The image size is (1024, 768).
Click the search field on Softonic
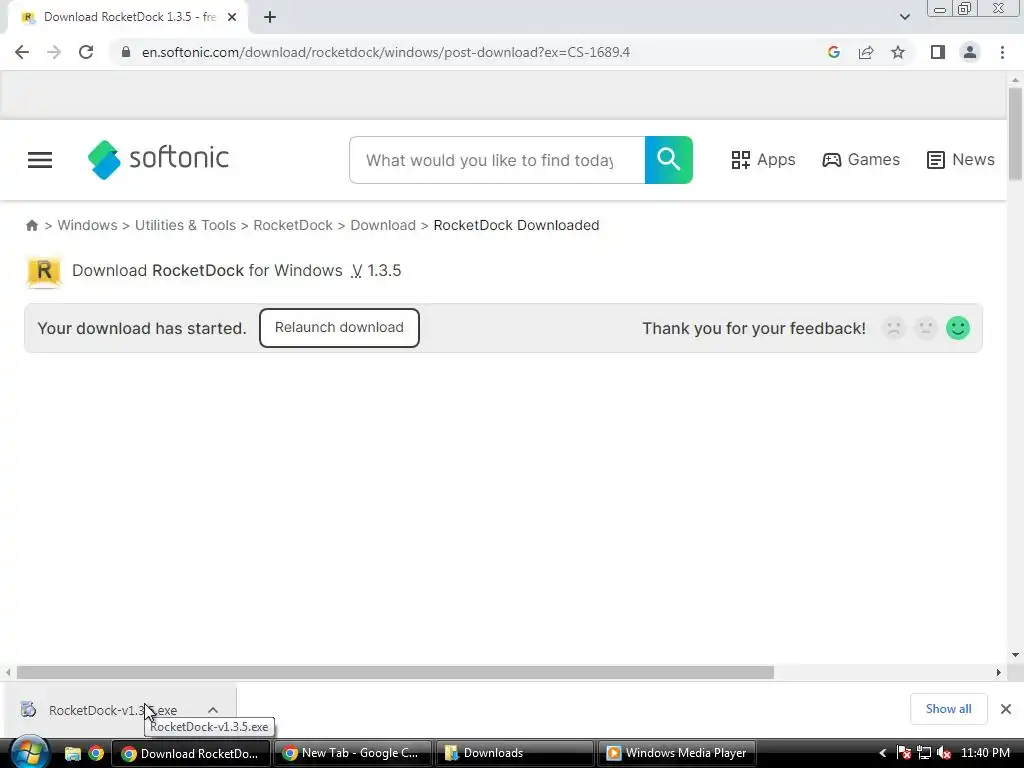[x=497, y=160]
